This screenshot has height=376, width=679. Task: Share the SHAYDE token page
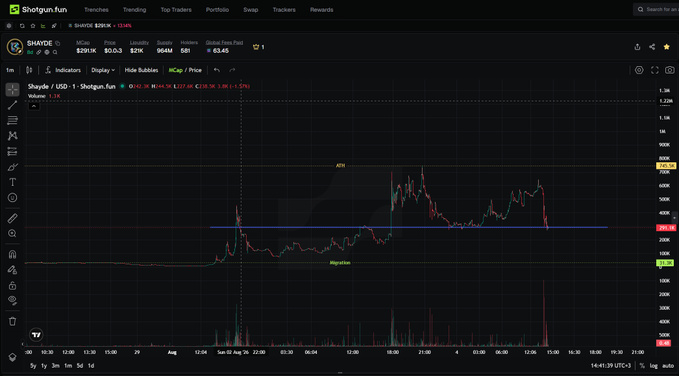pyautogui.click(x=652, y=47)
